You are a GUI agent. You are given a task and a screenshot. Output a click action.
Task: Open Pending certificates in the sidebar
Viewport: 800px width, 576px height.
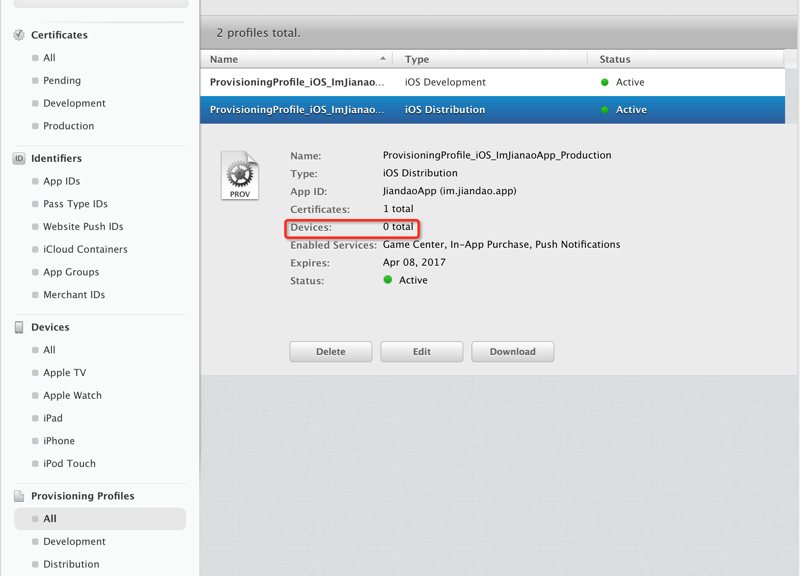pos(62,80)
